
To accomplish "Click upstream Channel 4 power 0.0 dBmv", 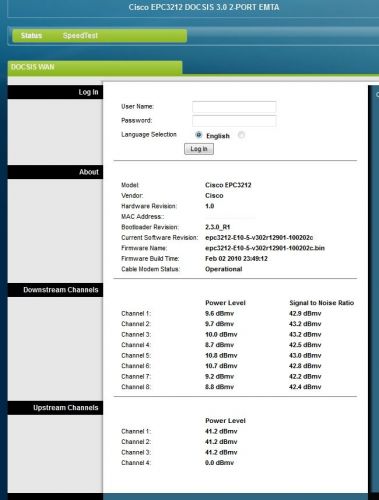I will [219, 463].
